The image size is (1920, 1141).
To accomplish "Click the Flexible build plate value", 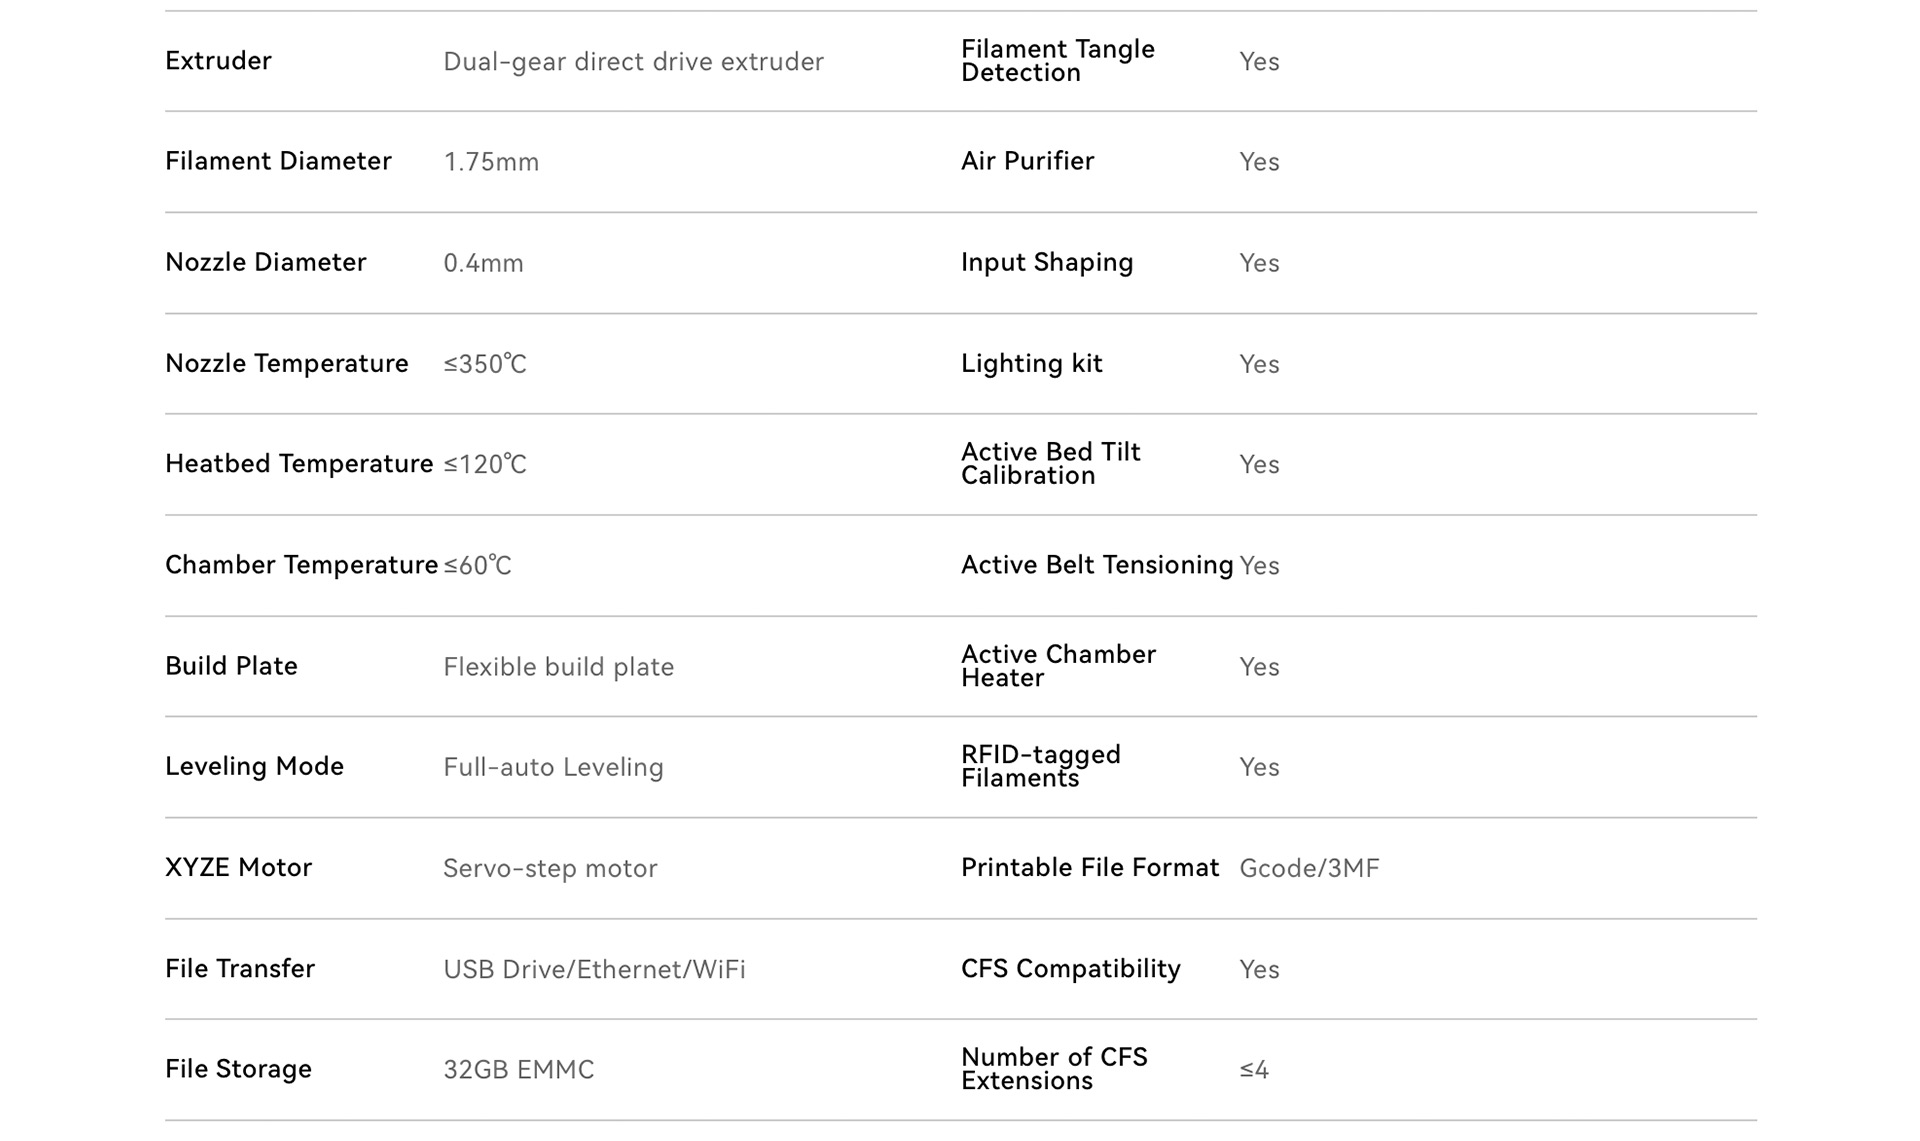I will click(x=558, y=667).
